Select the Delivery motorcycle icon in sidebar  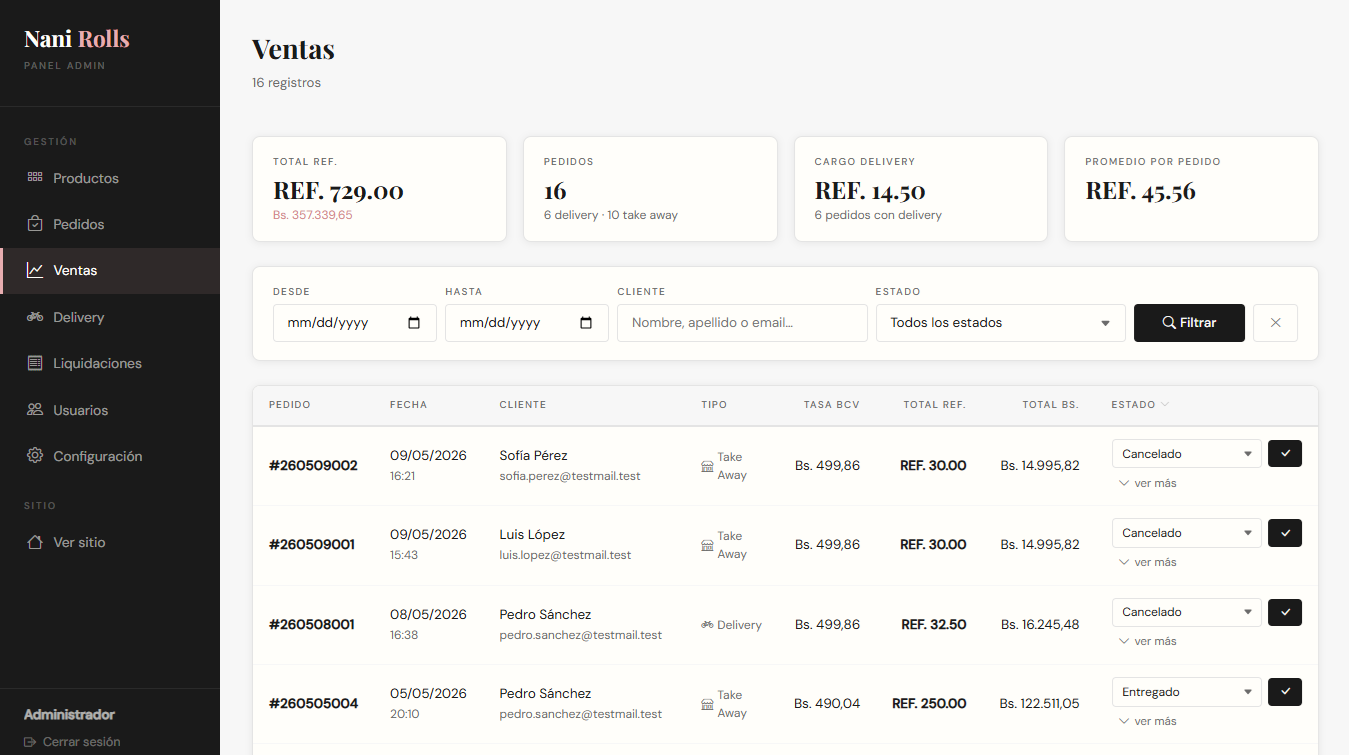(35, 317)
